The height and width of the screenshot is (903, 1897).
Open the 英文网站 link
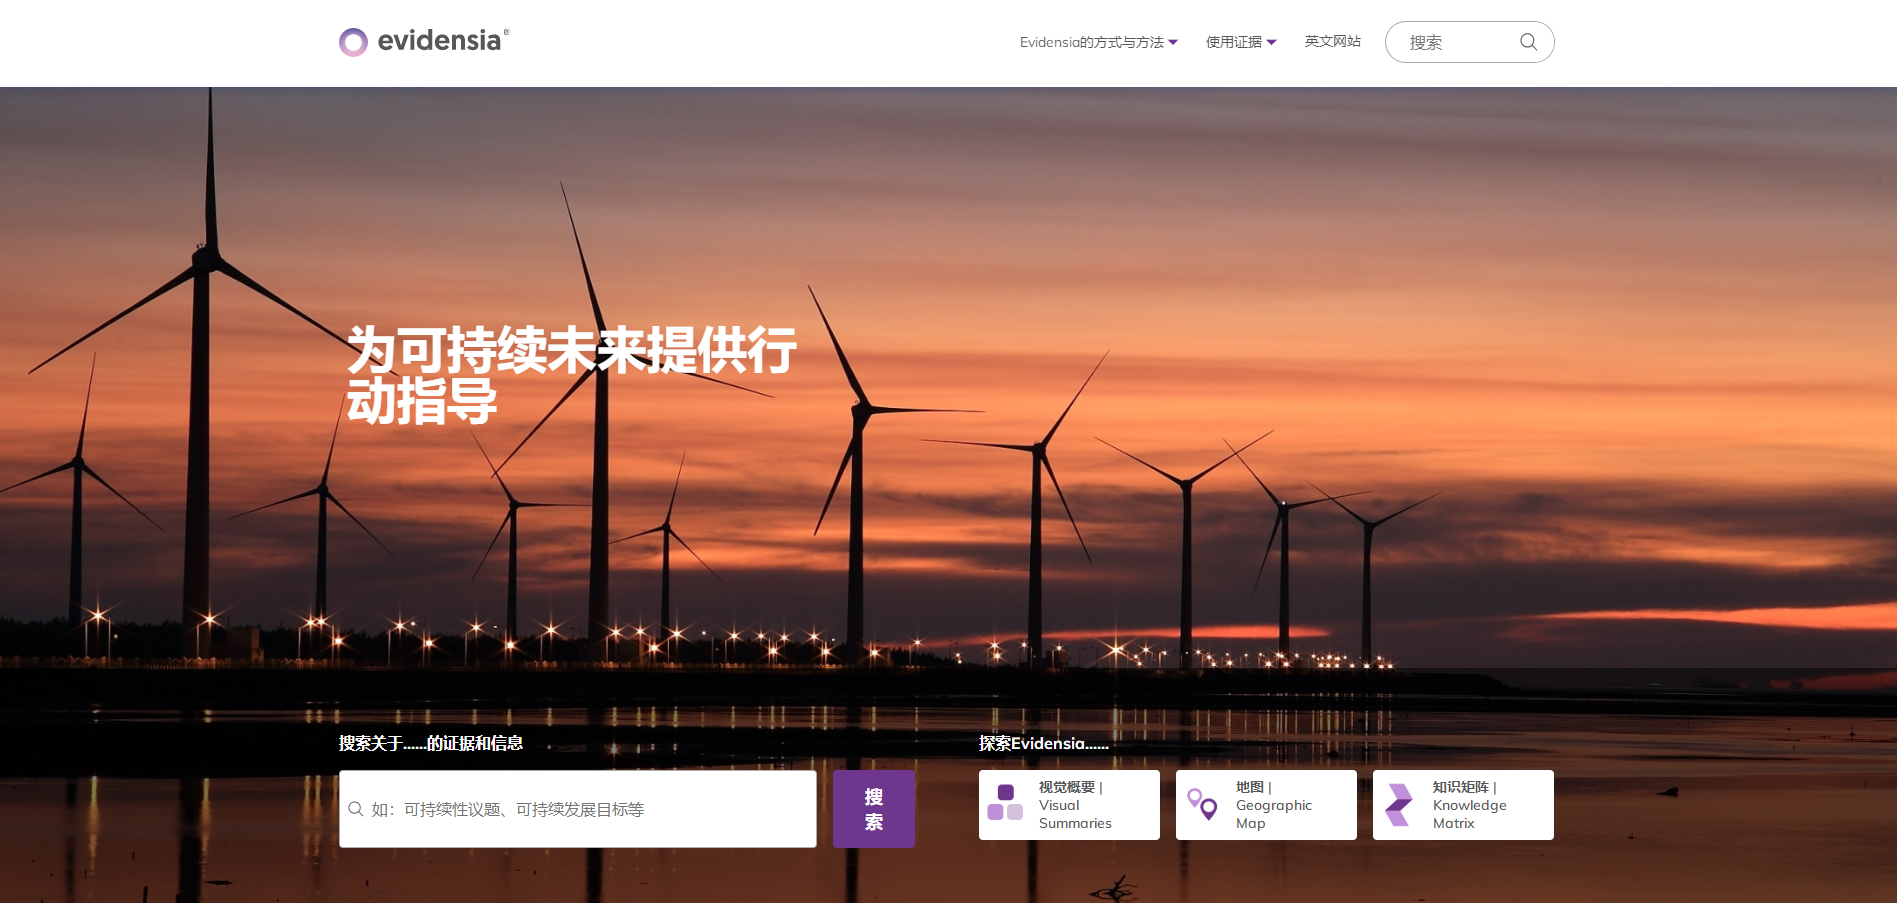pyautogui.click(x=1332, y=41)
